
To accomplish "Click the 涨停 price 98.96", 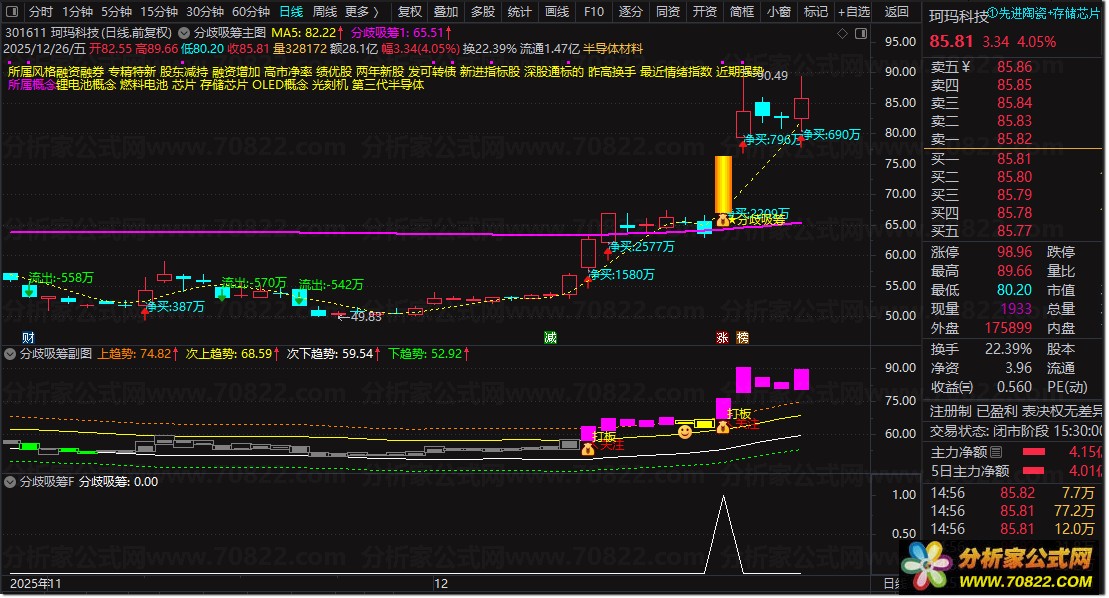I will pyautogui.click(x=1014, y=252).
